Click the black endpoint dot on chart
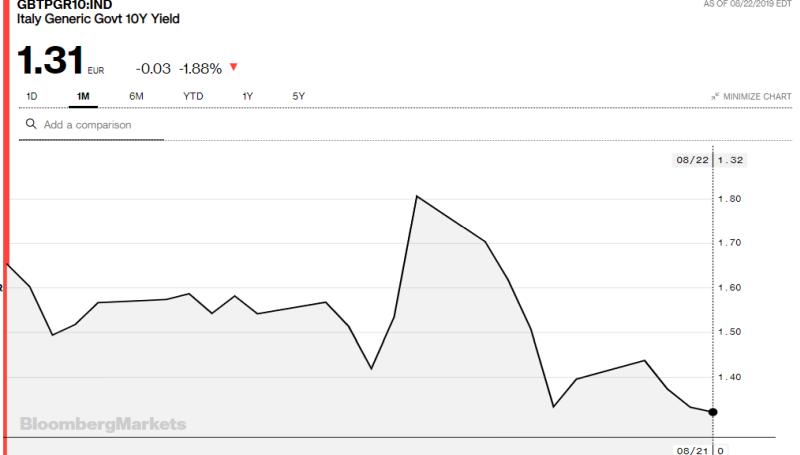This screenshot has height=455, width=800. [713, 412]
